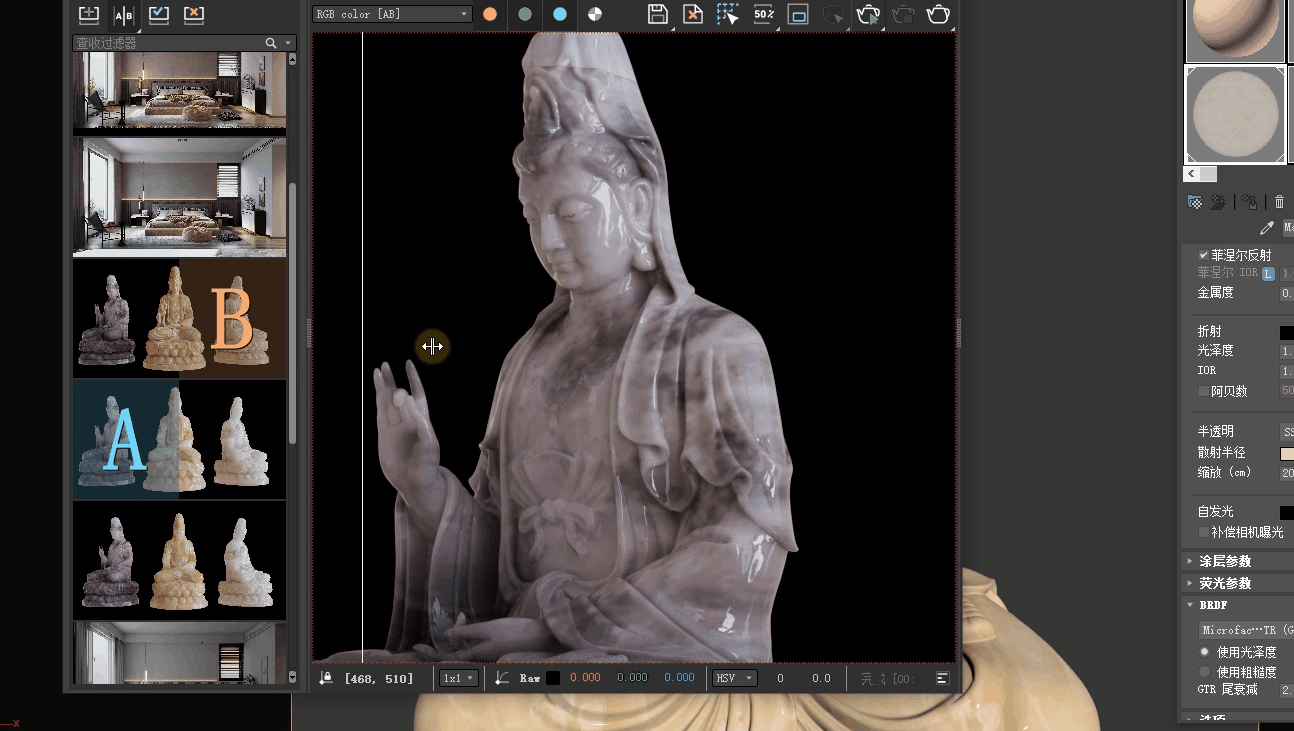Enable the 菲涅尔反射 checkbox
1294x731 pixels.
(1204, 255)
